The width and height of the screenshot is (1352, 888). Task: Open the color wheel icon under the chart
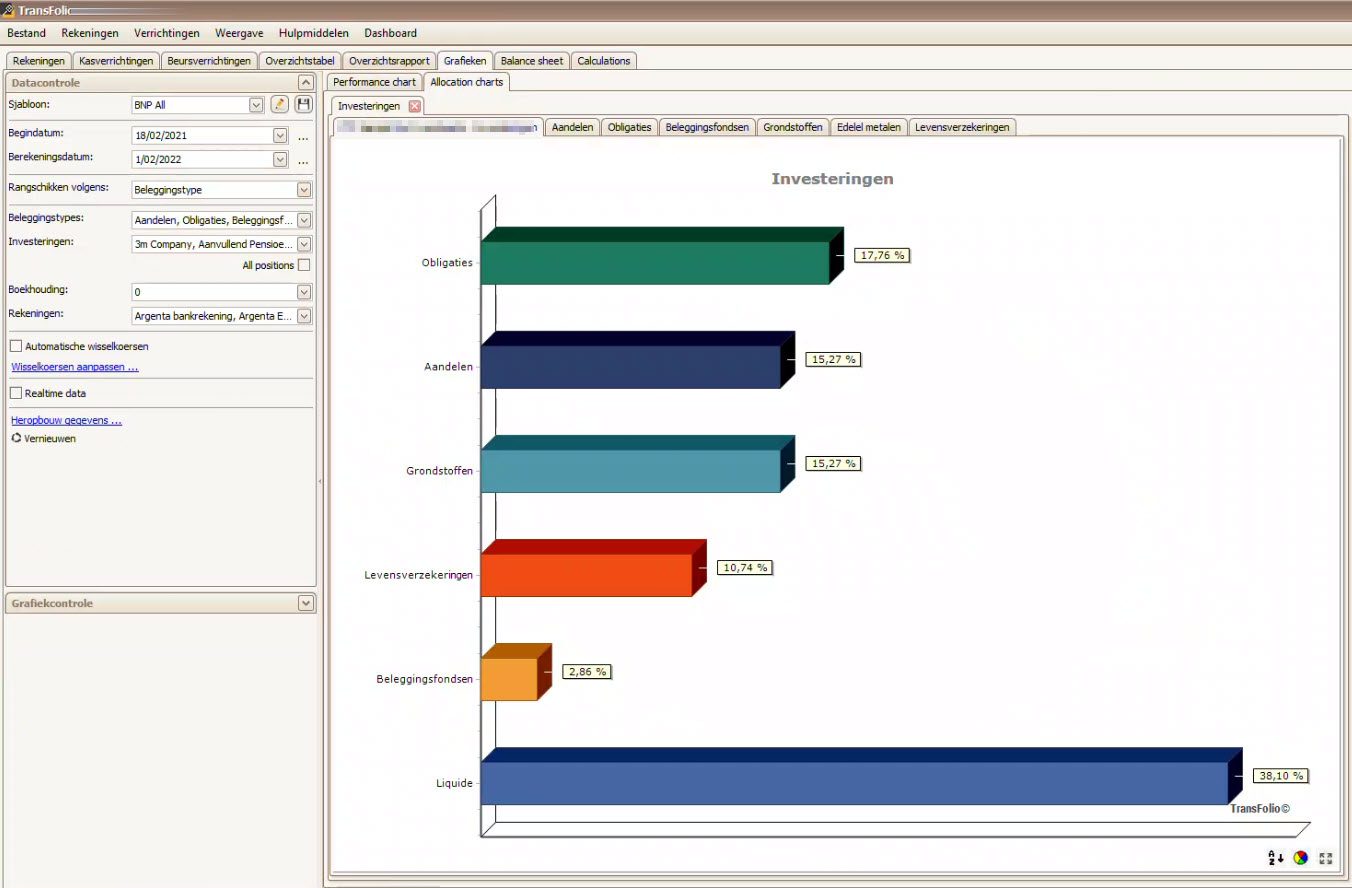point(1300,858)
